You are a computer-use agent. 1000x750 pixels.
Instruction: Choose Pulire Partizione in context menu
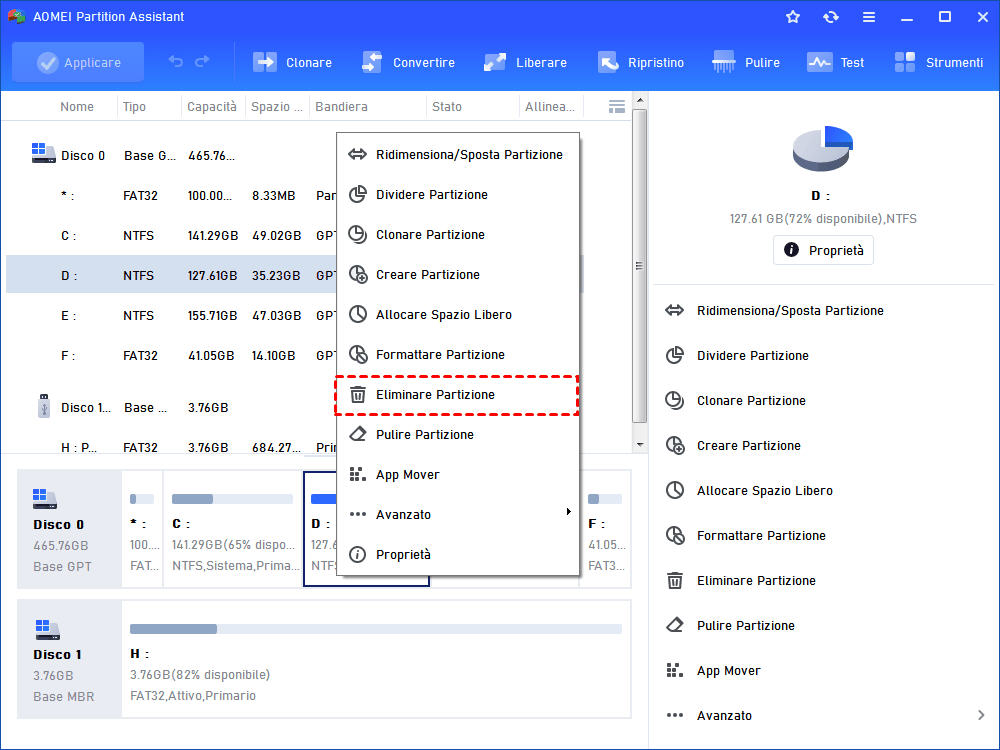pos(458,435)
